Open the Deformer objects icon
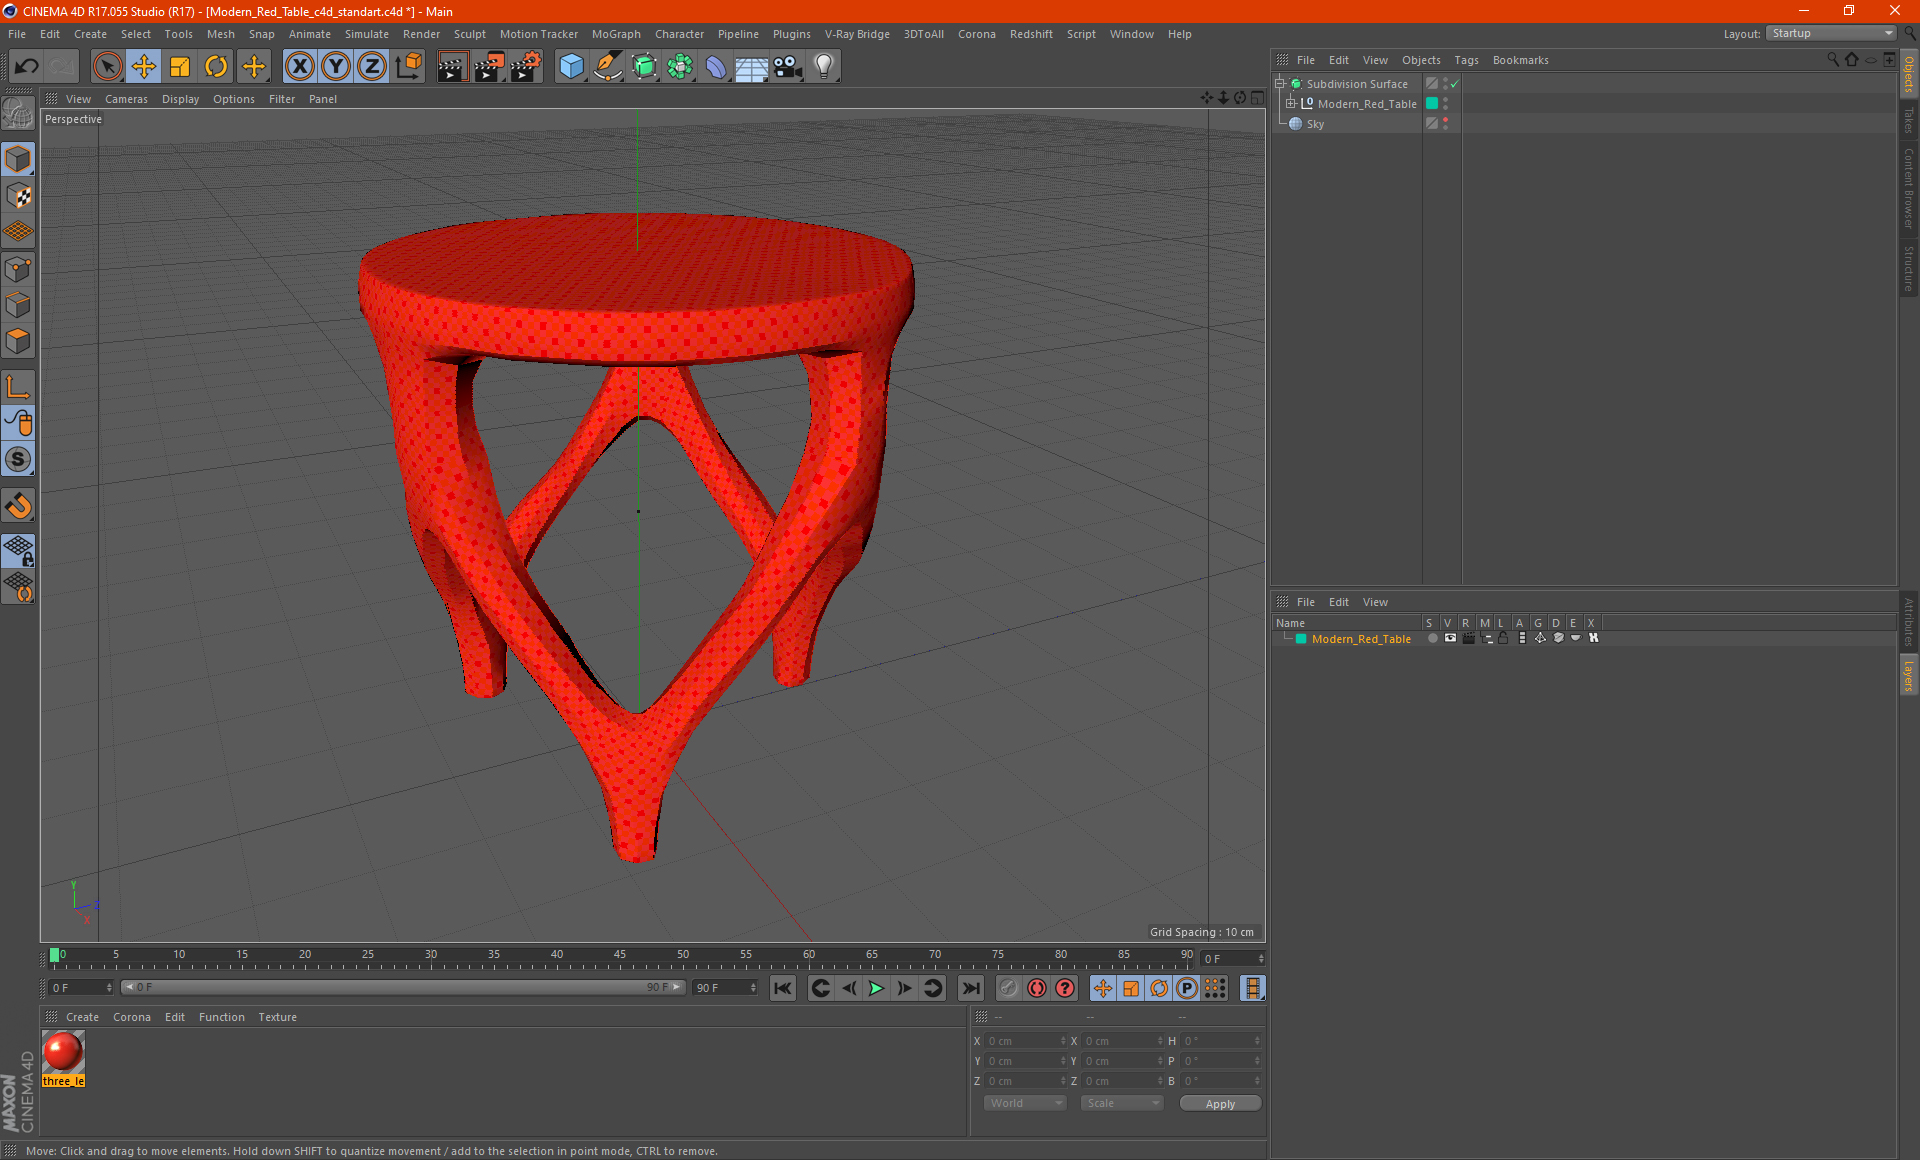 [716, 66]
